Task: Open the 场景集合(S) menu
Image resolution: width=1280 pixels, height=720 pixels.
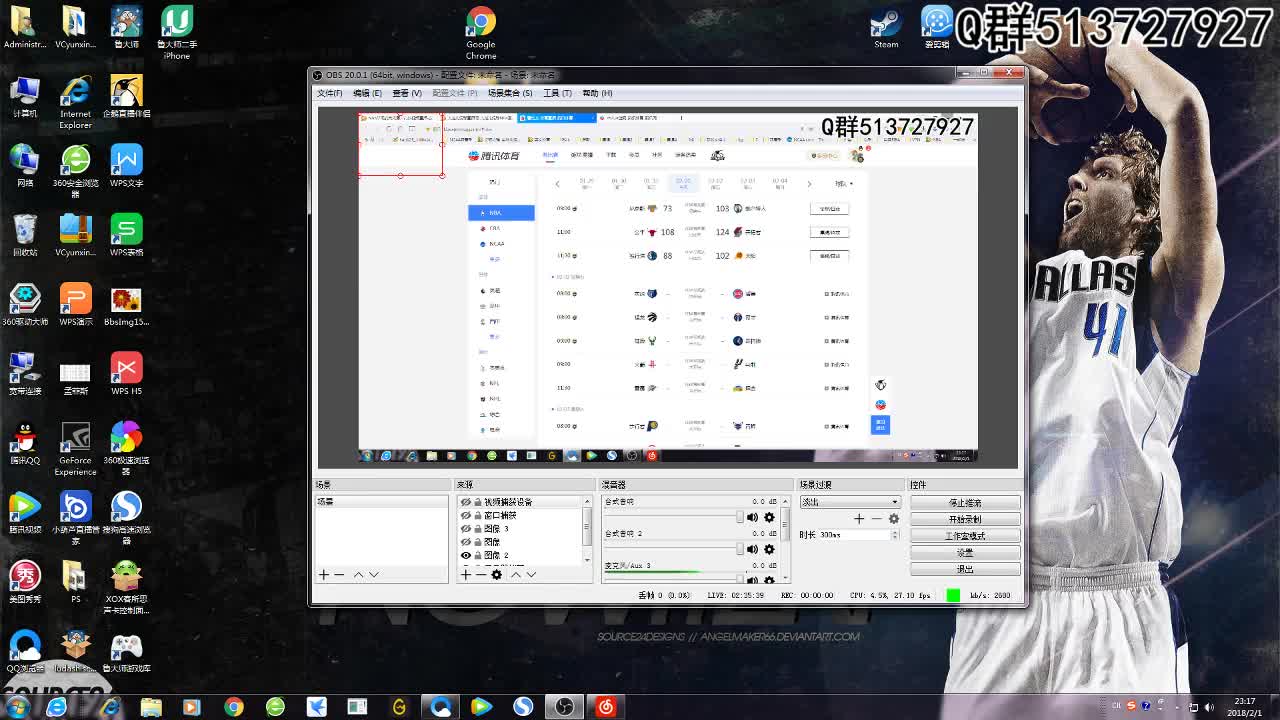Action: (509, 93)
